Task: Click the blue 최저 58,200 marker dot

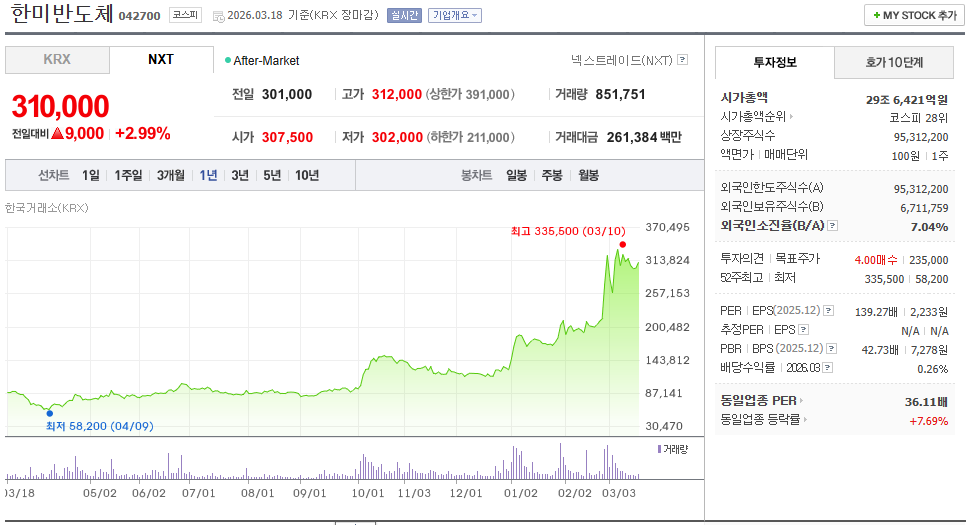Action: point(49,414)
